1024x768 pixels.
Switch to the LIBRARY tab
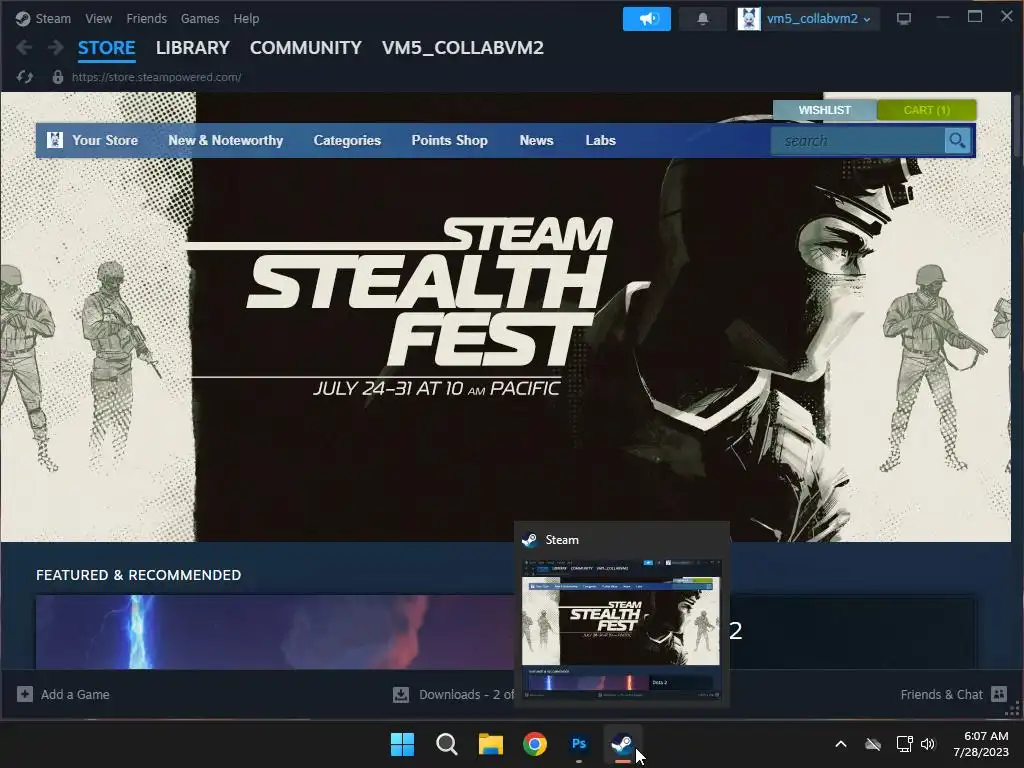click(193, 48)
